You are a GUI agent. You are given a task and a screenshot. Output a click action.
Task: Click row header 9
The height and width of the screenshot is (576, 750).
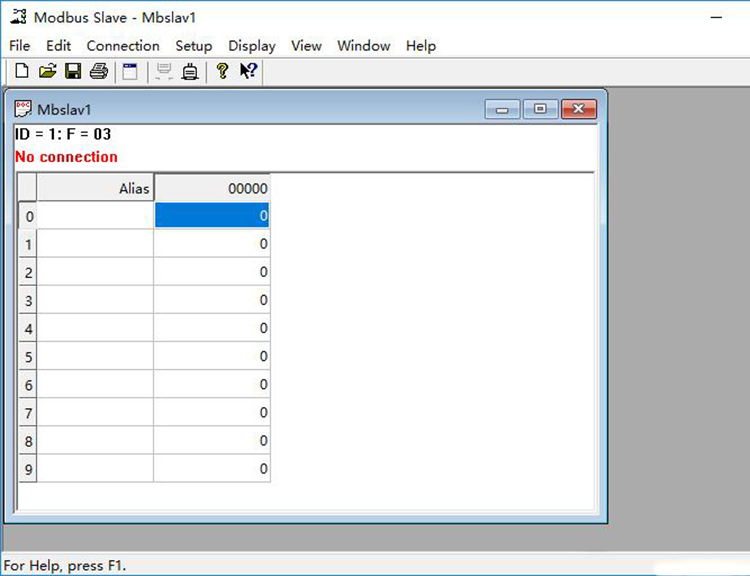28,469
